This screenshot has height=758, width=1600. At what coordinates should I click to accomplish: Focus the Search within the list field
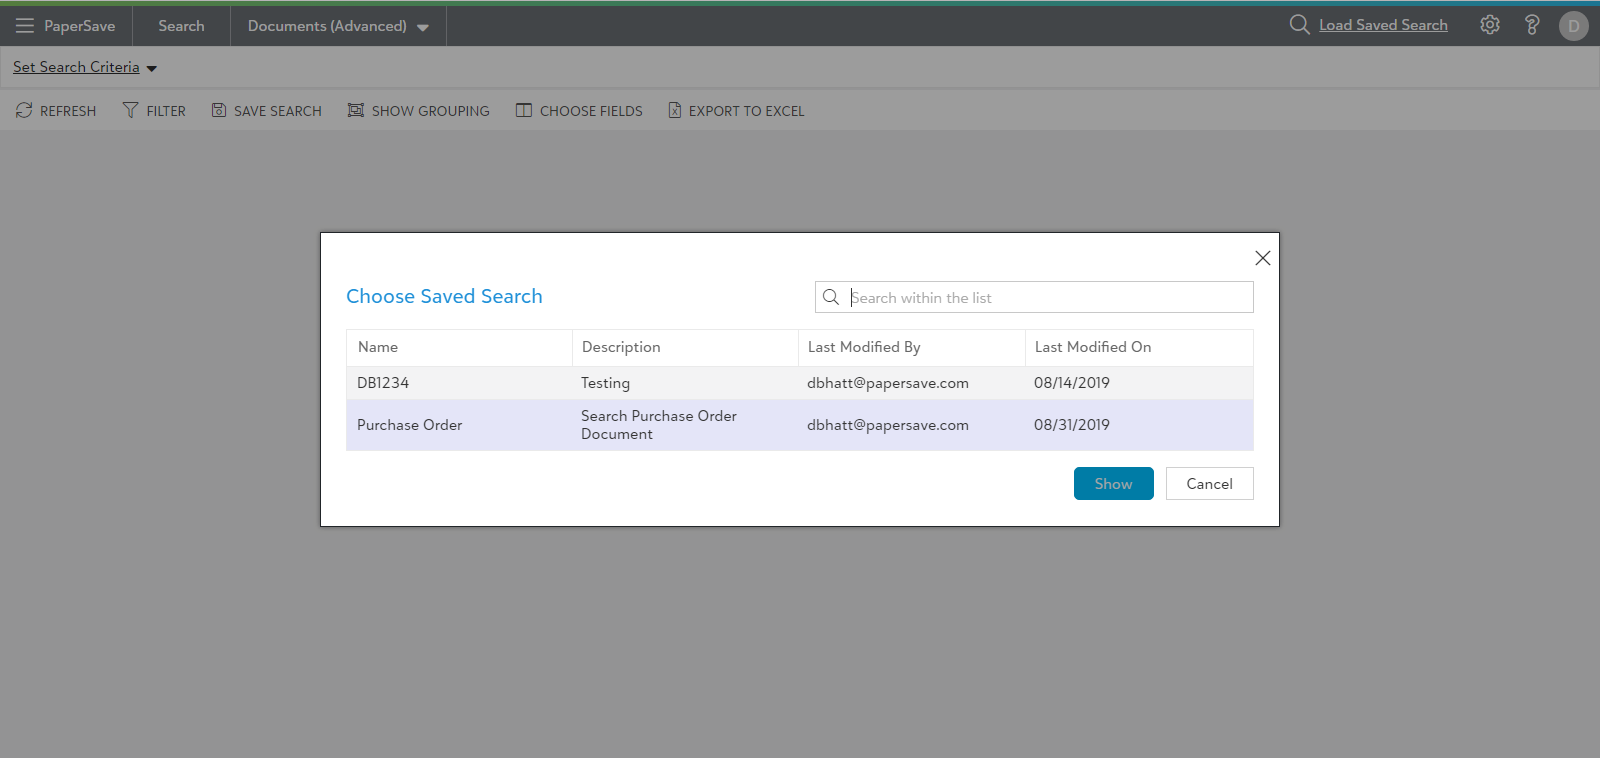(1045, 298)
